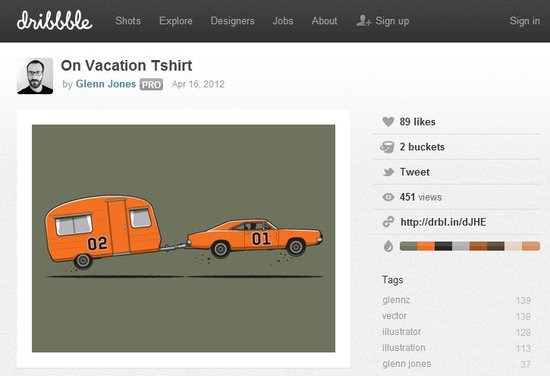Select the black palette swatch
Viewport: 550px width, 376px height.
pos(443,246)
